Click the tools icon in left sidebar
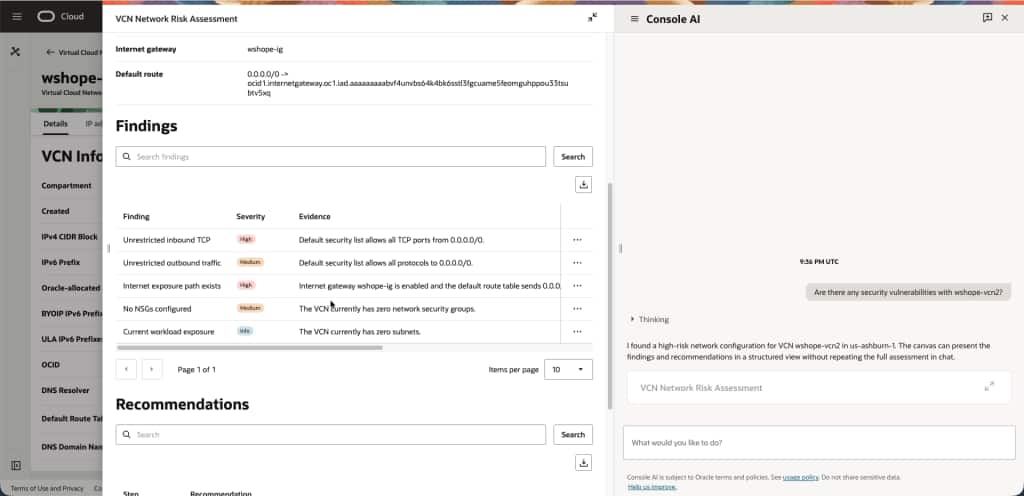The width and height of the screenshot is (1024, 496). click(x=16, y=51)
